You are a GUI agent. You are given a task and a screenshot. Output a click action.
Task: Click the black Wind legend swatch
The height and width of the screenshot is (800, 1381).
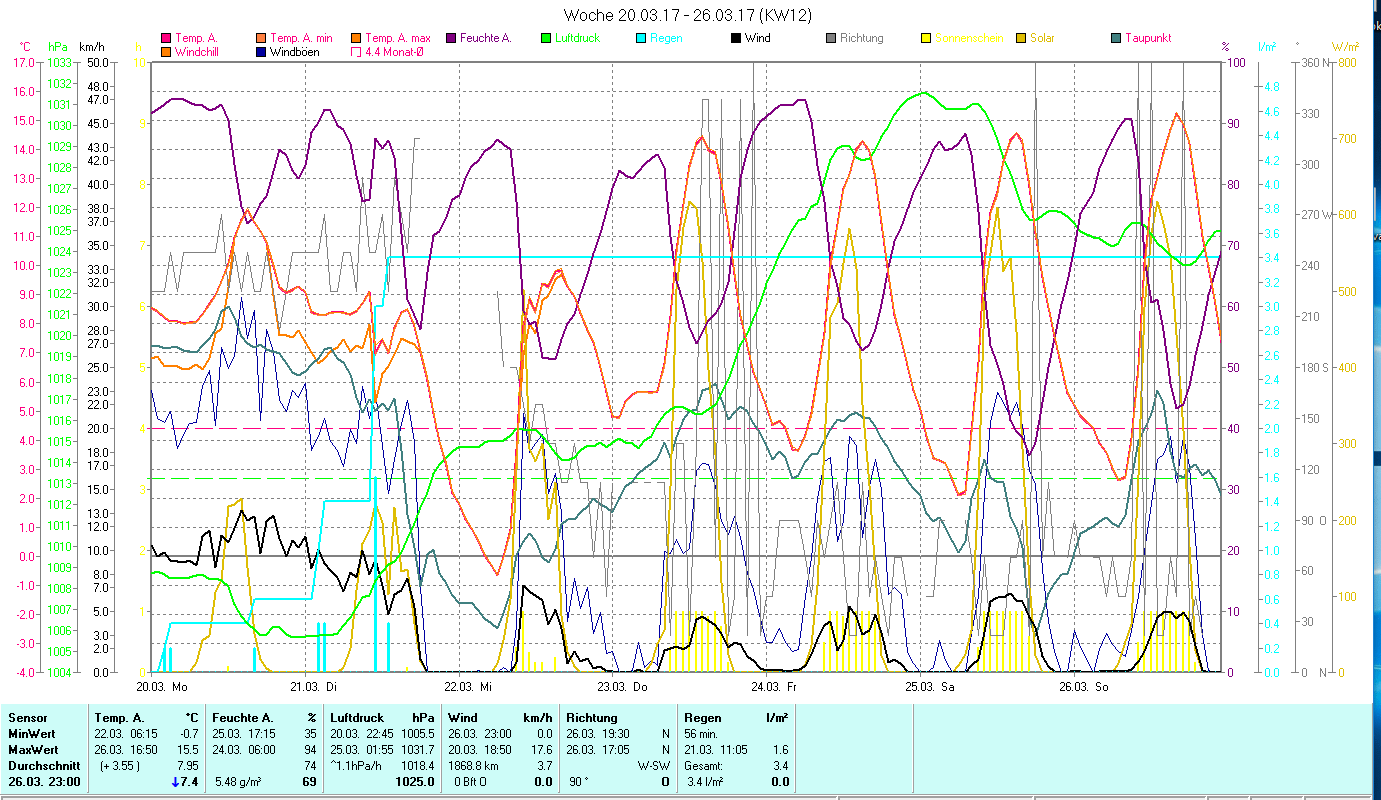coord(736,39)
